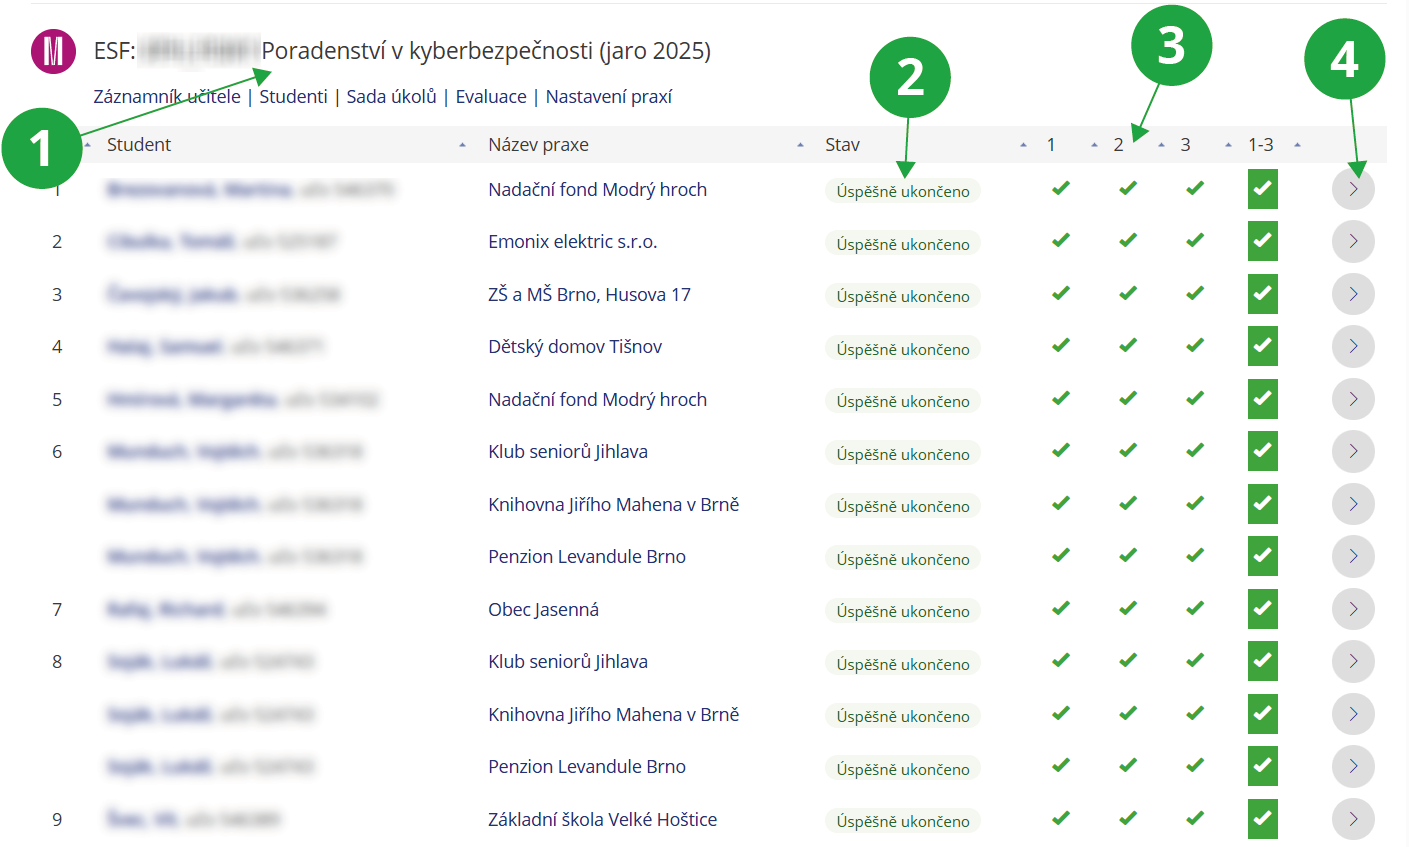
Task: Go to Nastavení praxí section
Action: coord(608,97)
